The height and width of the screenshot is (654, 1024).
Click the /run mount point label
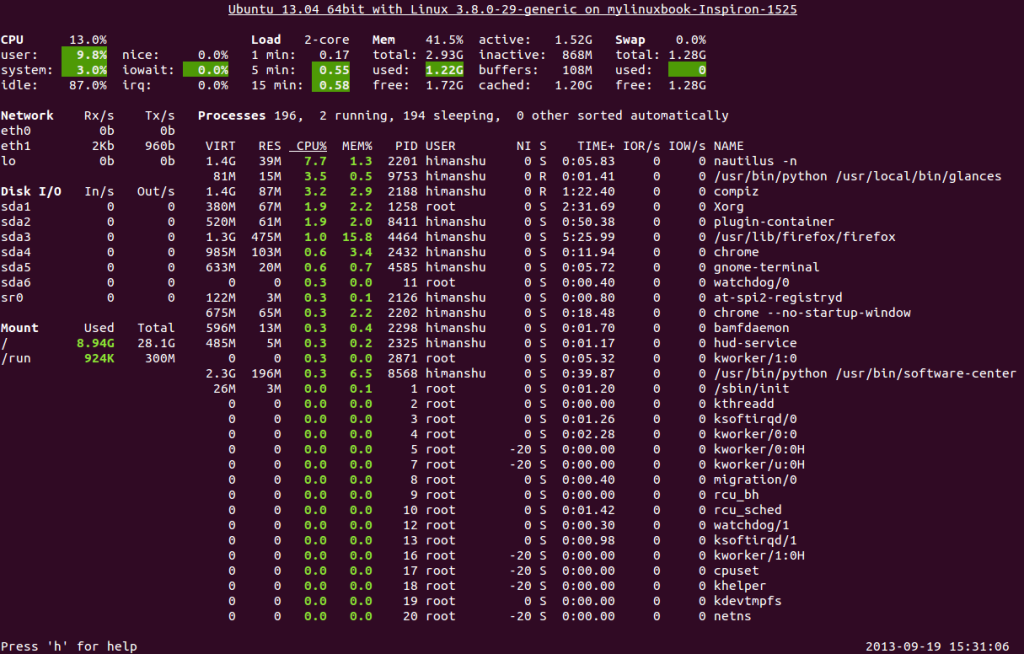[x=16, y=358]
